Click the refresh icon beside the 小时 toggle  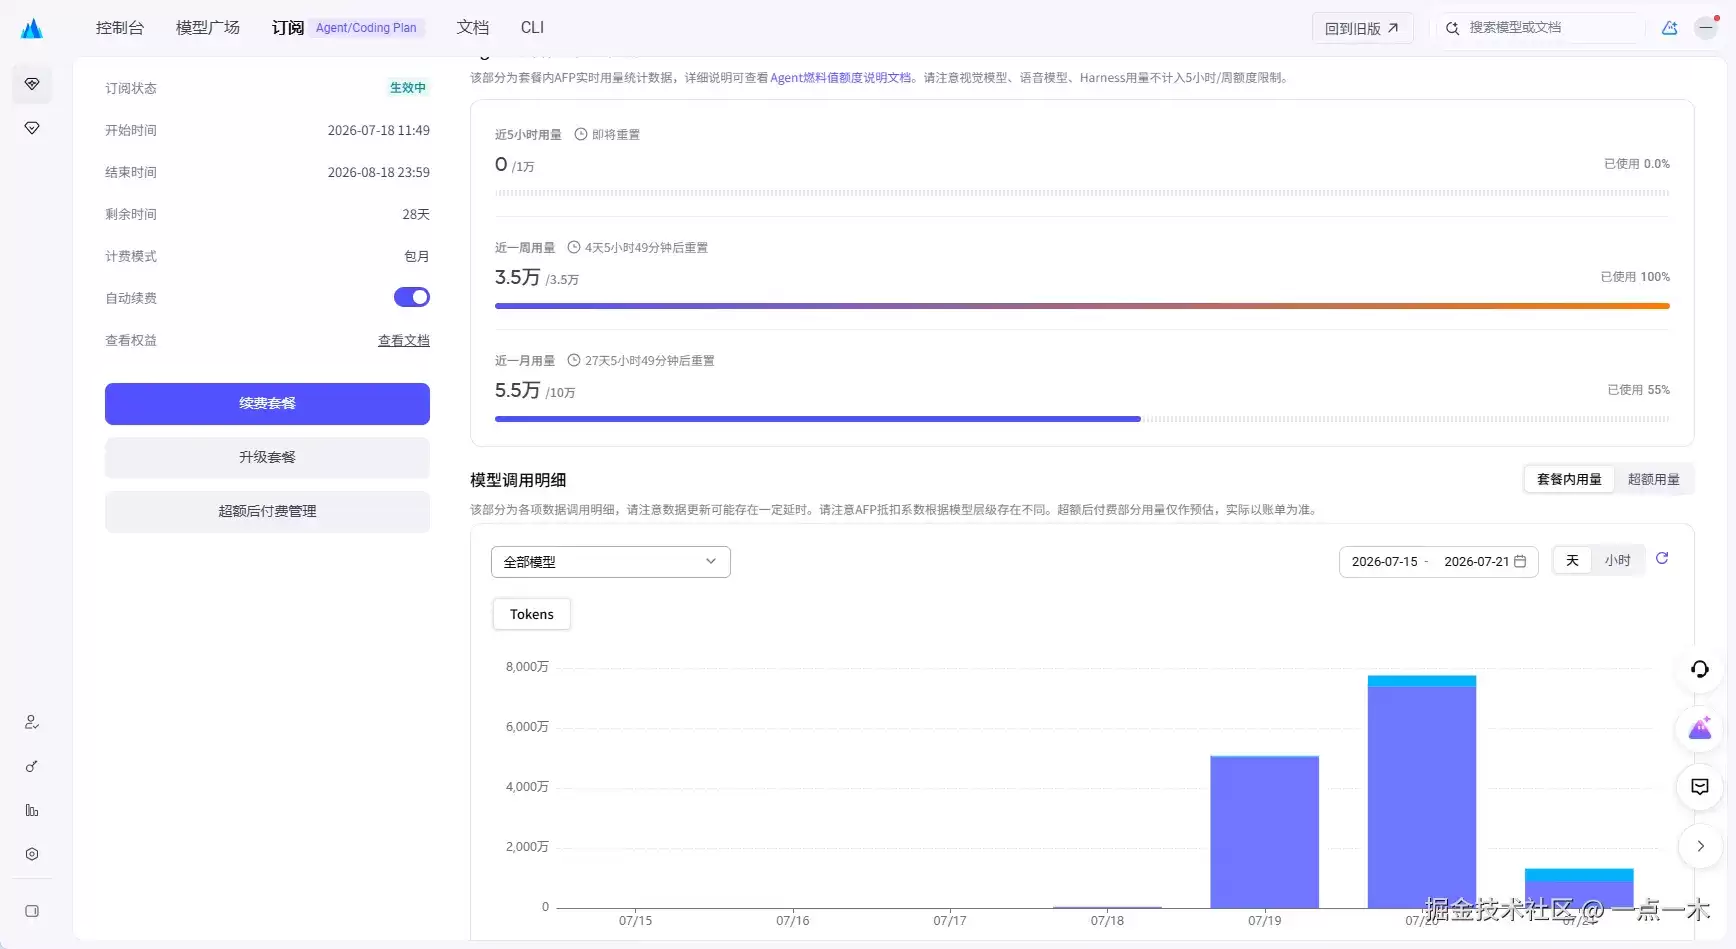(1662, 559)
